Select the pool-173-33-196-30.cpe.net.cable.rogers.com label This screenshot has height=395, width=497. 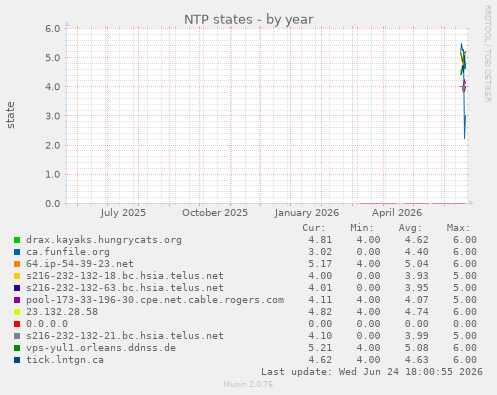pyautogui.click(x=155, y=300)
